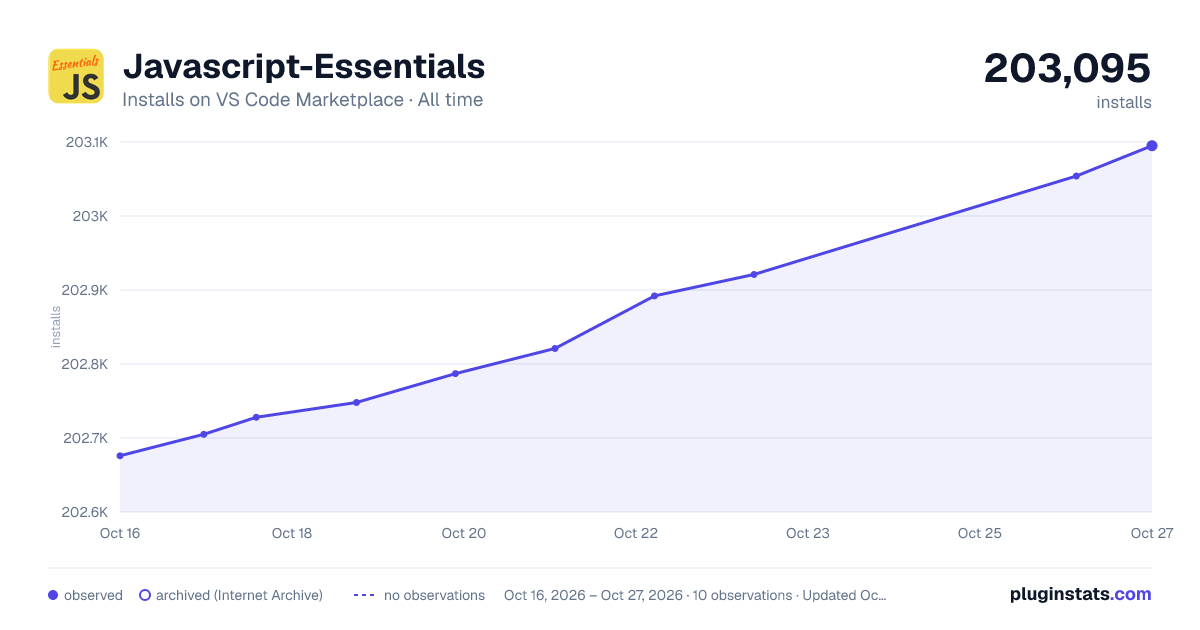Click the 202.8K y-axis label
This screenshot has height=630, width=1200.
click(x=85, y=364)
